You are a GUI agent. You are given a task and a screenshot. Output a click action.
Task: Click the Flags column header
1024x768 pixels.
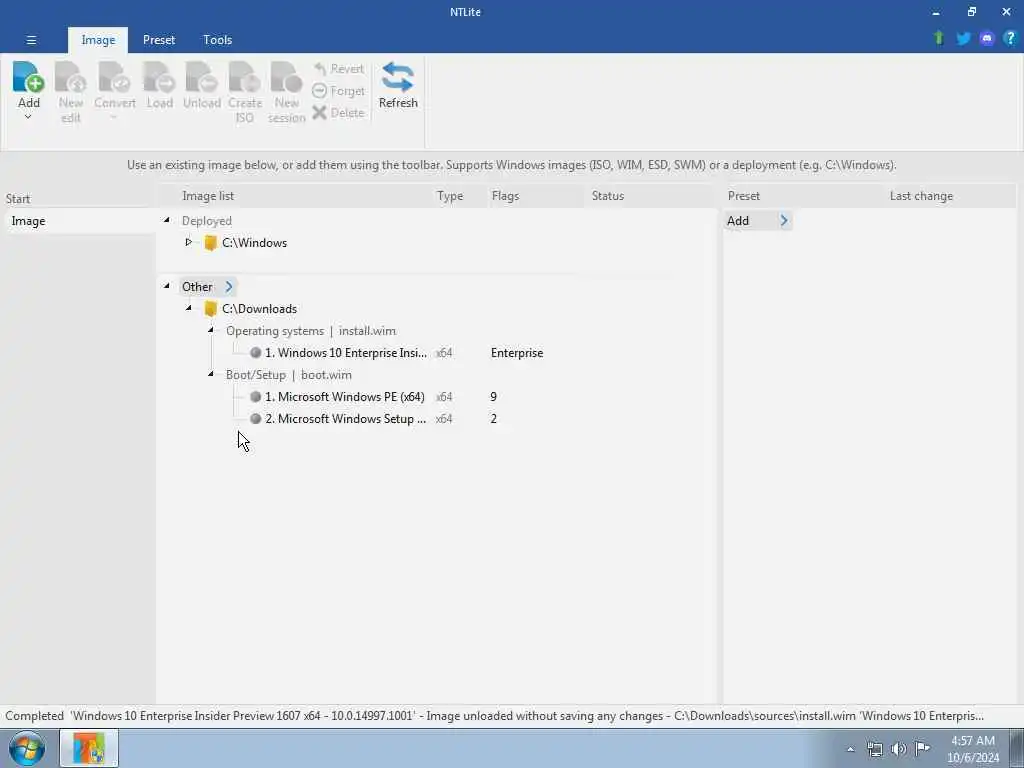pyautogui.click(x=505, y=196)
